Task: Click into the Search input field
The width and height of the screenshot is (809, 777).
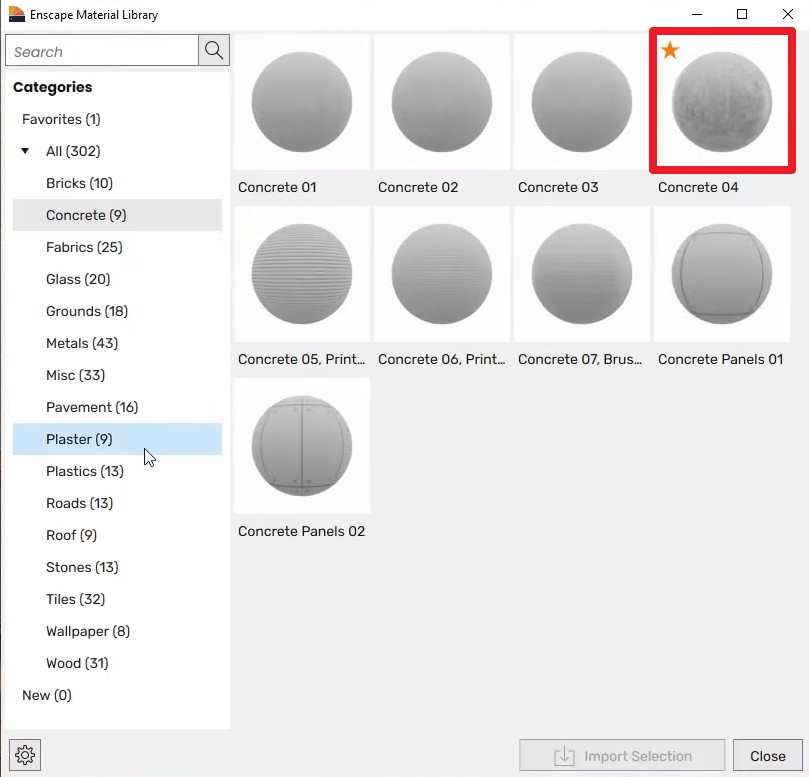Action: click(x=102, y=50)
